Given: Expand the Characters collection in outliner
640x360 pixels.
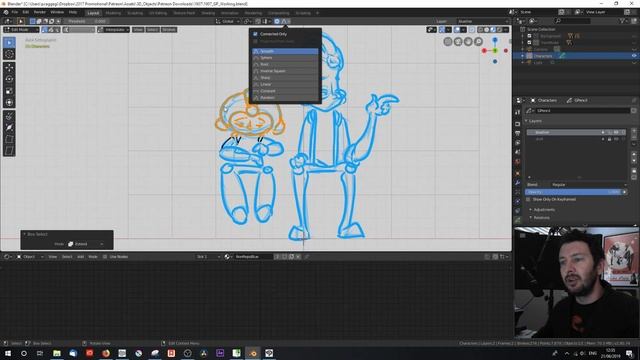Looking at the screenshot, I should tap(522, 56).
